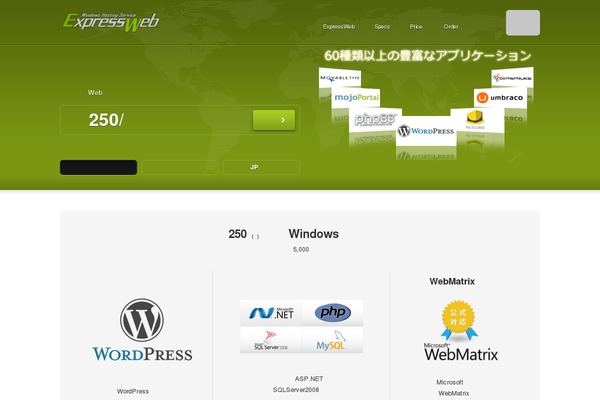Click the WebMatrix heading text
The width and height of the screenshot is (600, 400).
coord(452,281)
